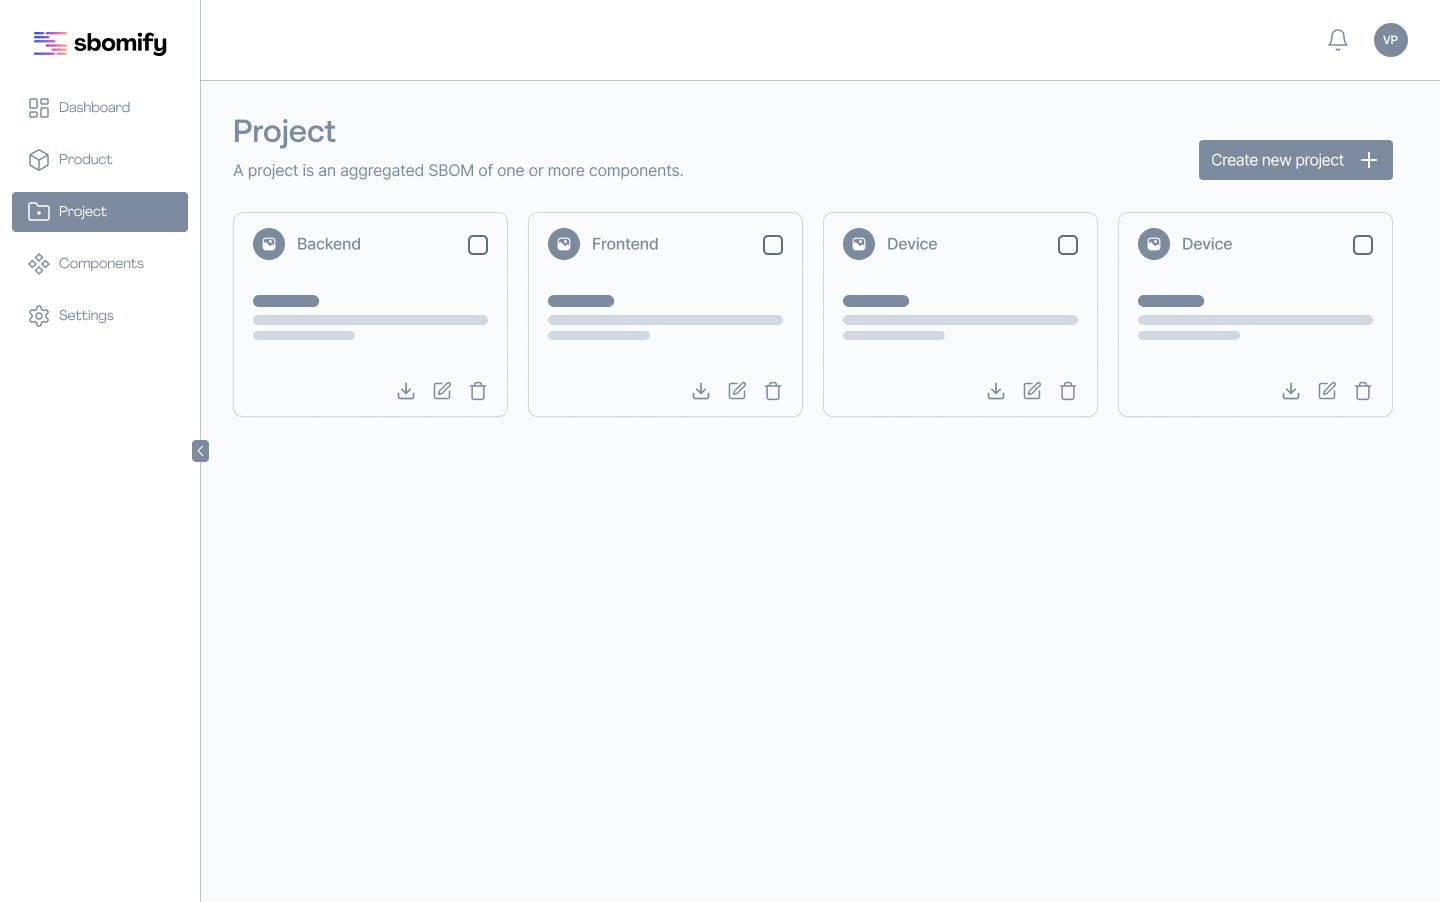This screenshot has width=1440, height=902.
Task: Open the notifications bell
Action: (x=1338, y=40)
